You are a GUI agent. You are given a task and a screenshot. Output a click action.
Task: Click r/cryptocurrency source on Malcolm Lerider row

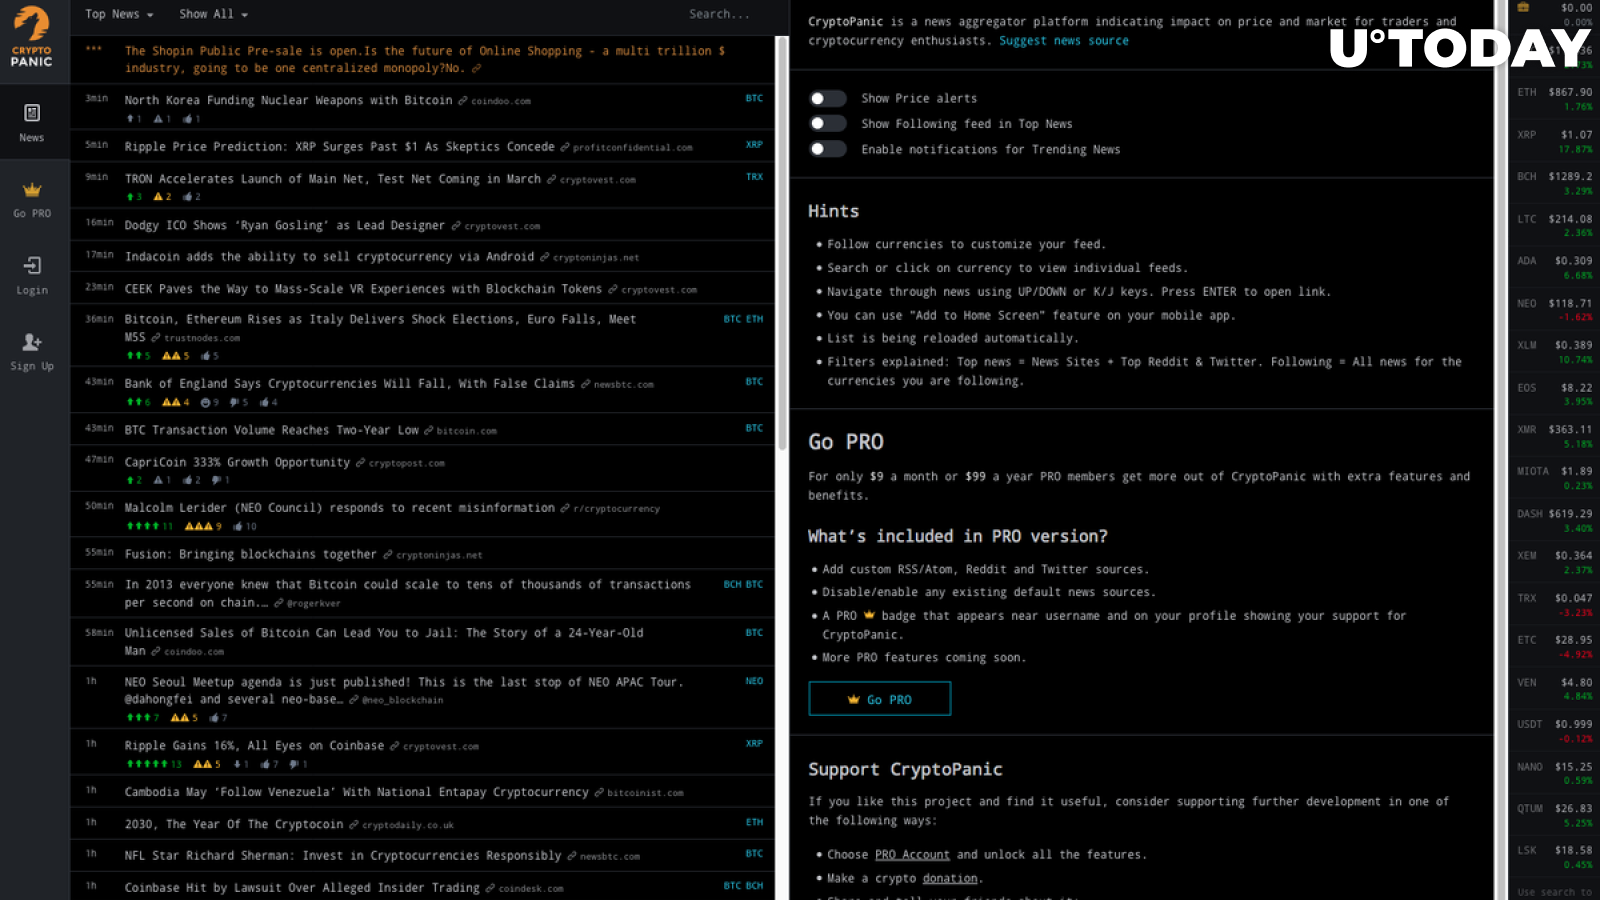(616, 509)
